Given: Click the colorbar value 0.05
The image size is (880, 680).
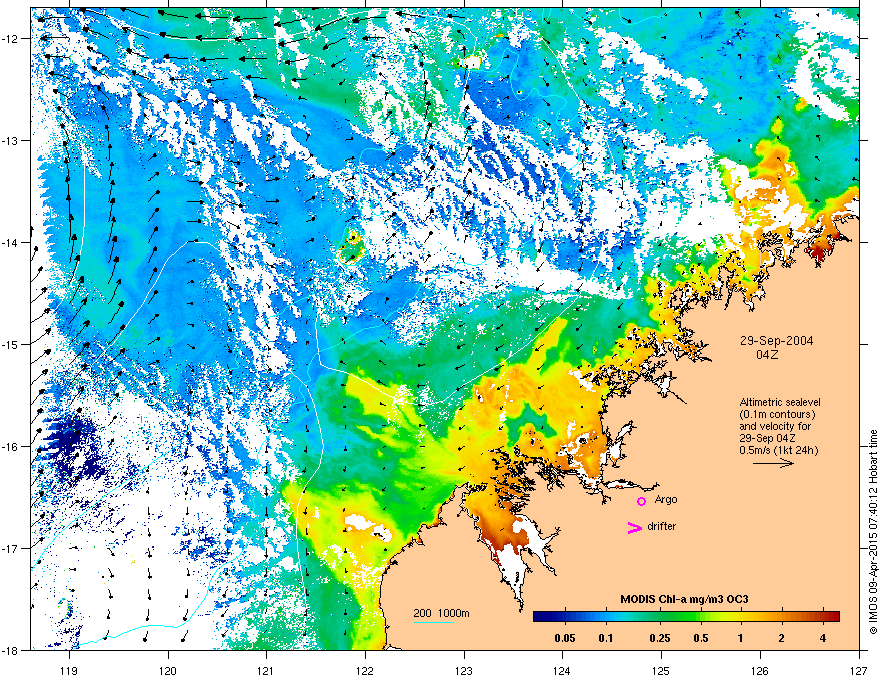Looking at the screenshot, I should 565,638.
